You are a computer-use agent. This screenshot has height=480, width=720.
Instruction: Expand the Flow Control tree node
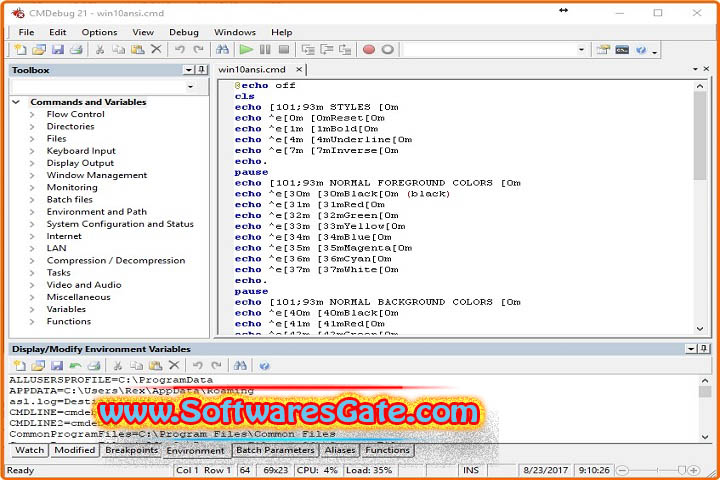pyautogui.click(x=32, y=114)
